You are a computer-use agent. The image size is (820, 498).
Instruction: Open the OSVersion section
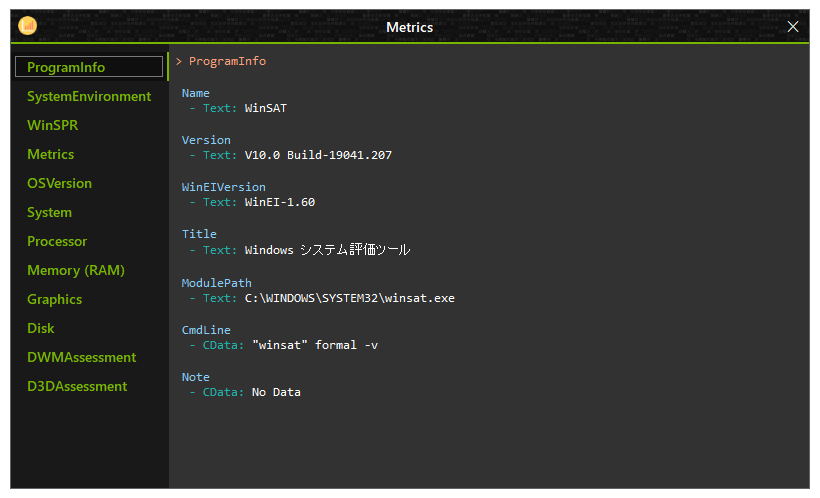coord(60,183)
